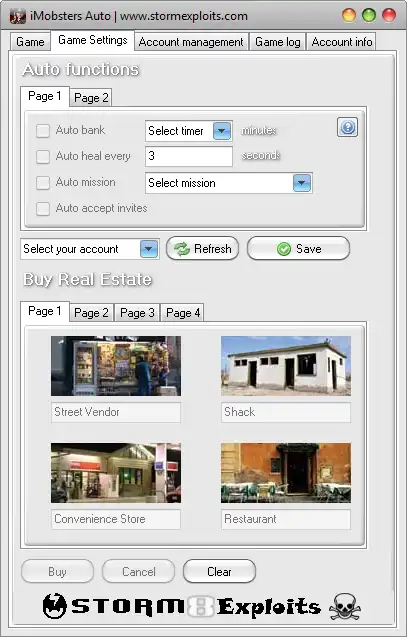Switch to the Game tab
The image size is (407, 637).
click(x=30, y=42)
